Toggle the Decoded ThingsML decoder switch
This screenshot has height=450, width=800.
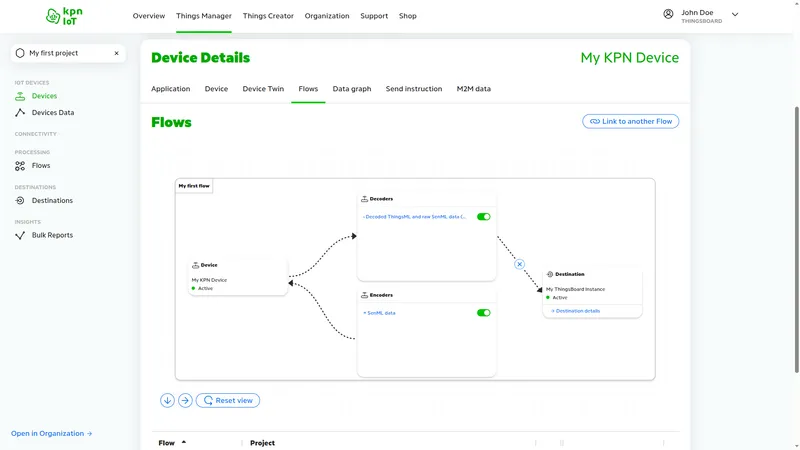click(484, 217)
